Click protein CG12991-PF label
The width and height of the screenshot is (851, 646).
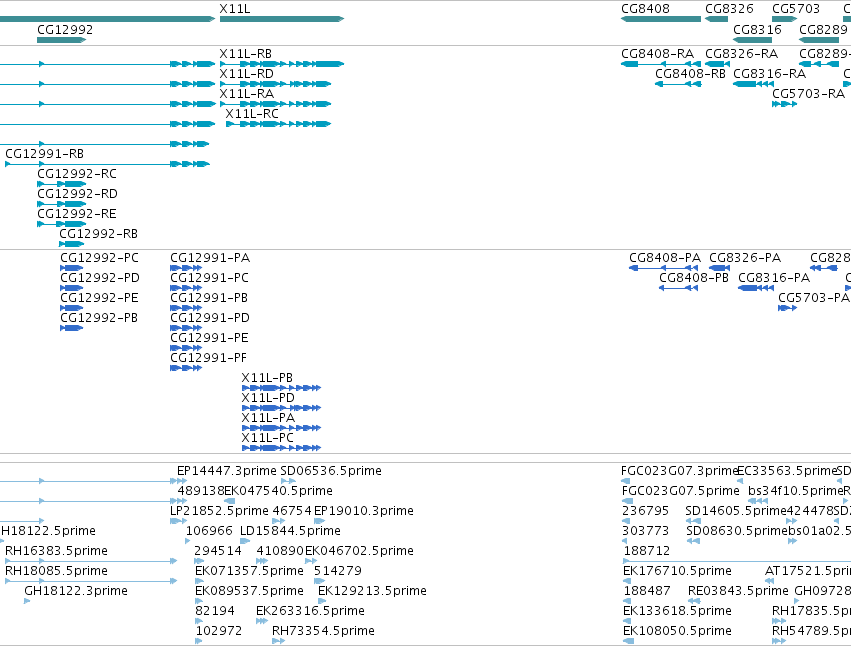(x=208, y=358)
